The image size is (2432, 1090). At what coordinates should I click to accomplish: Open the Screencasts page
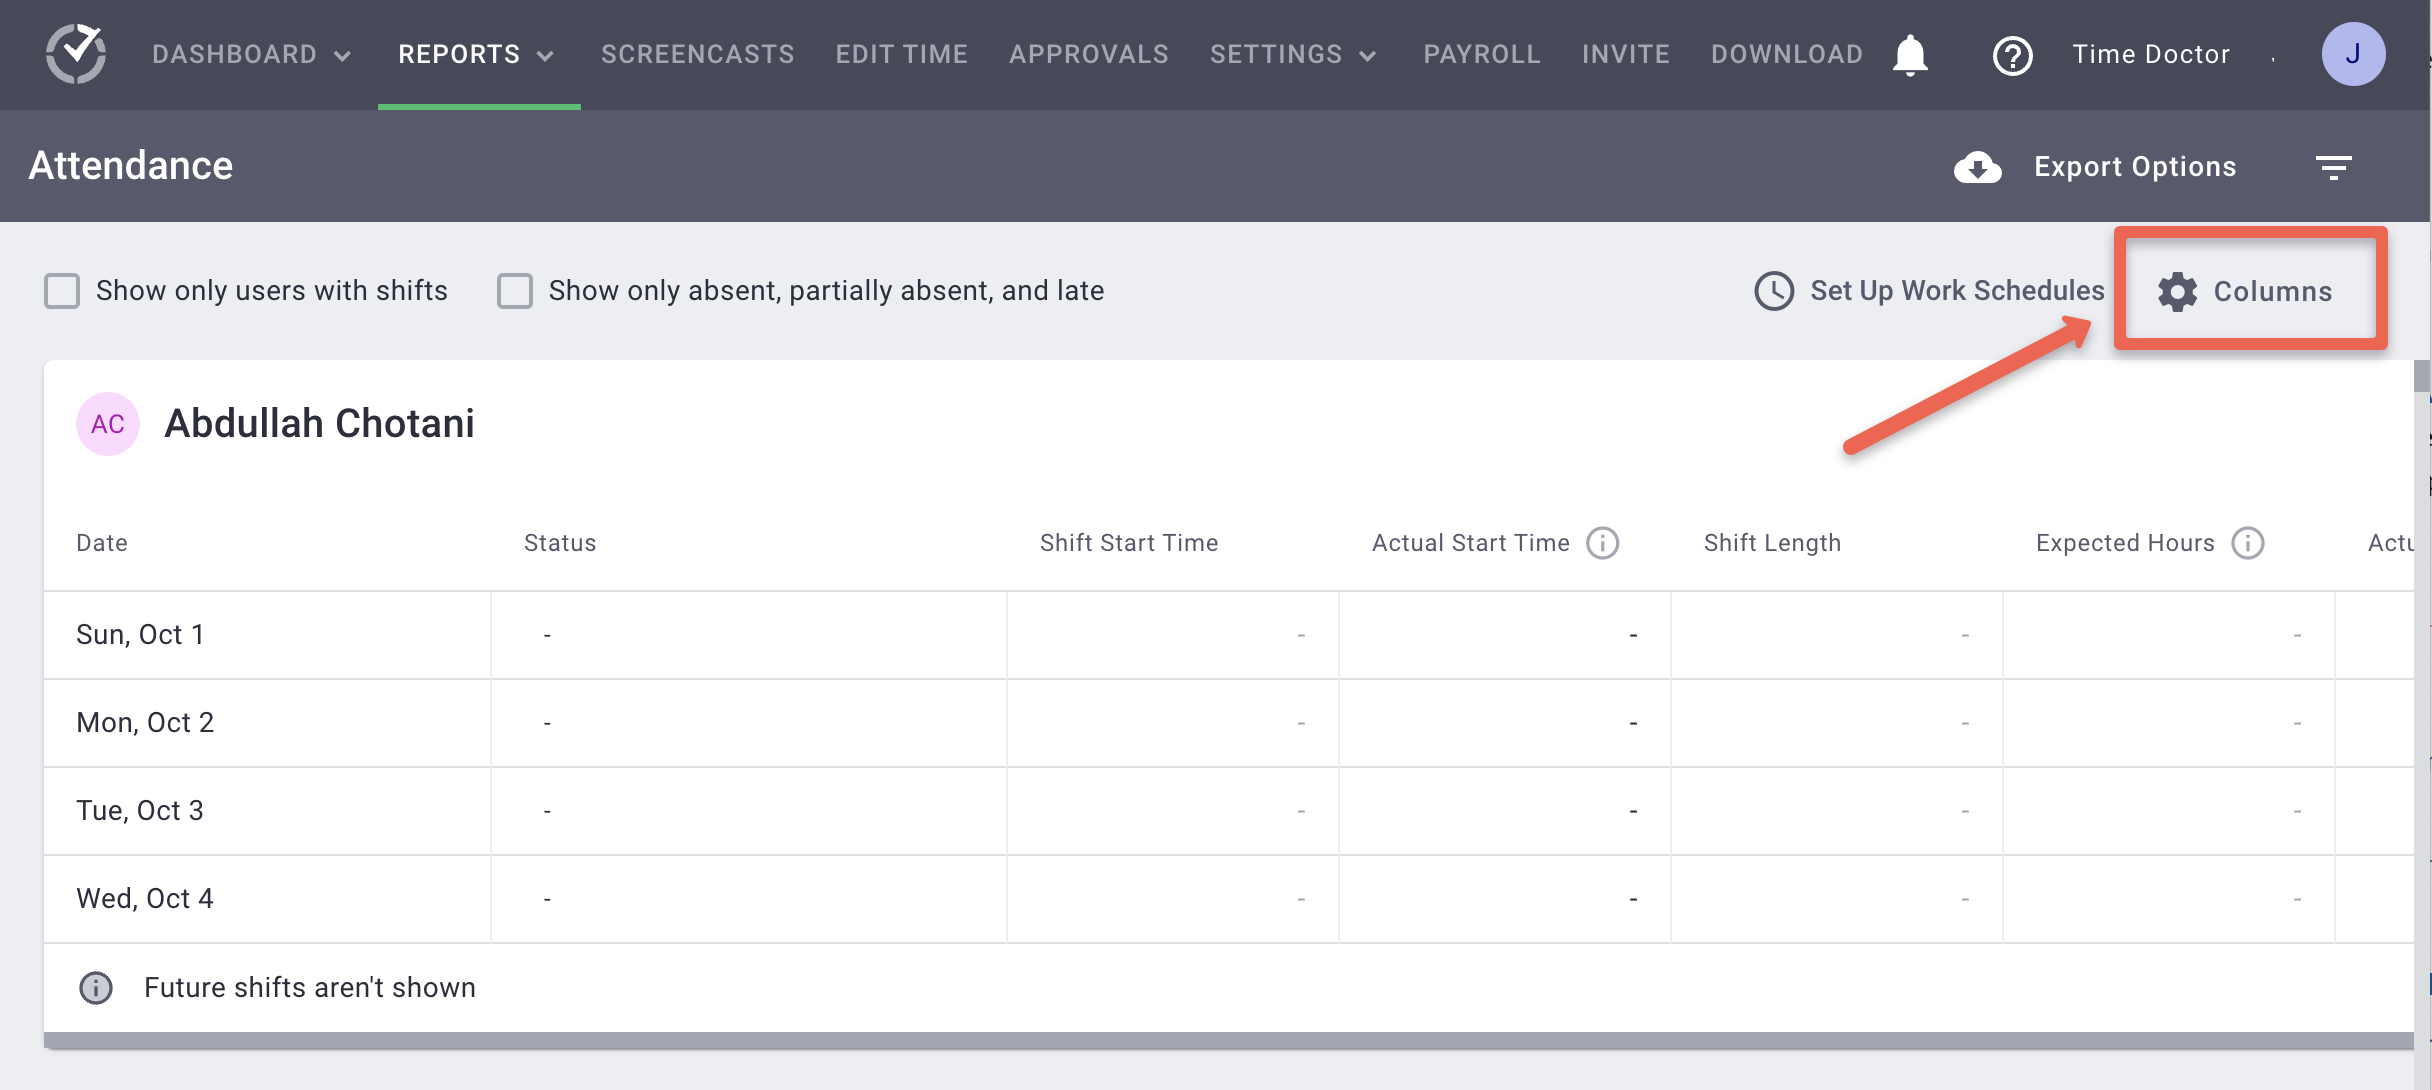(698, 54)
